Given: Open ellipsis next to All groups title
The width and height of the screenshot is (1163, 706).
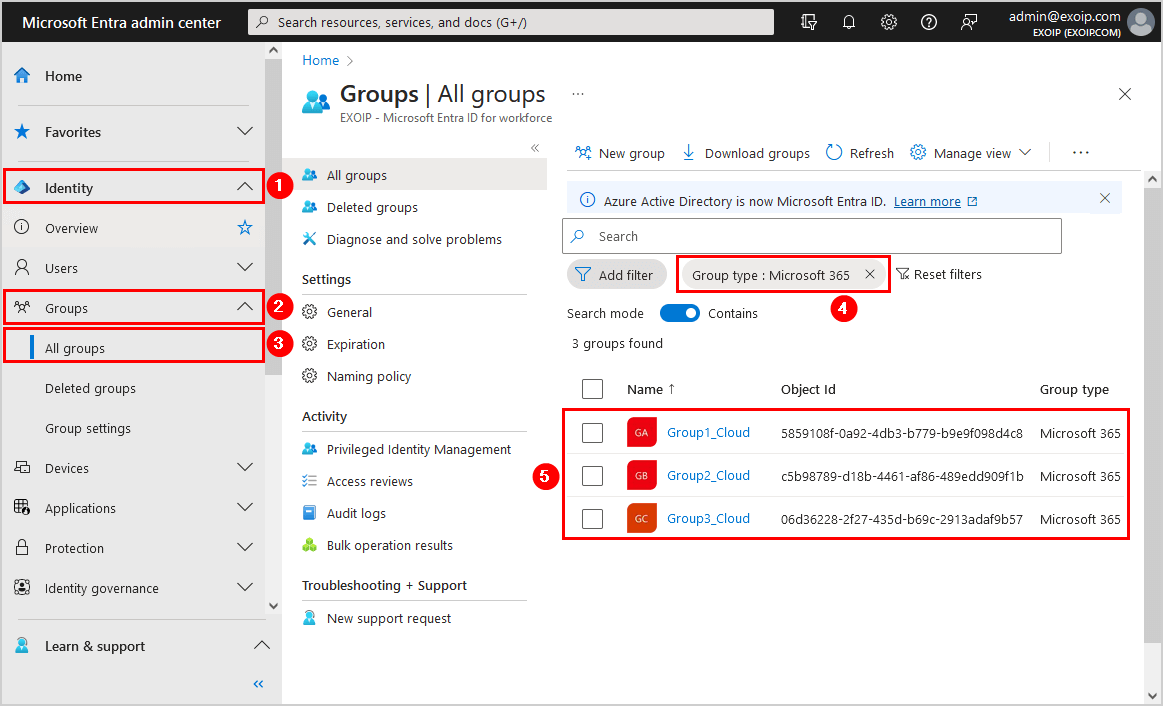Looking at the screenshot, I should (x=578, y=94).
